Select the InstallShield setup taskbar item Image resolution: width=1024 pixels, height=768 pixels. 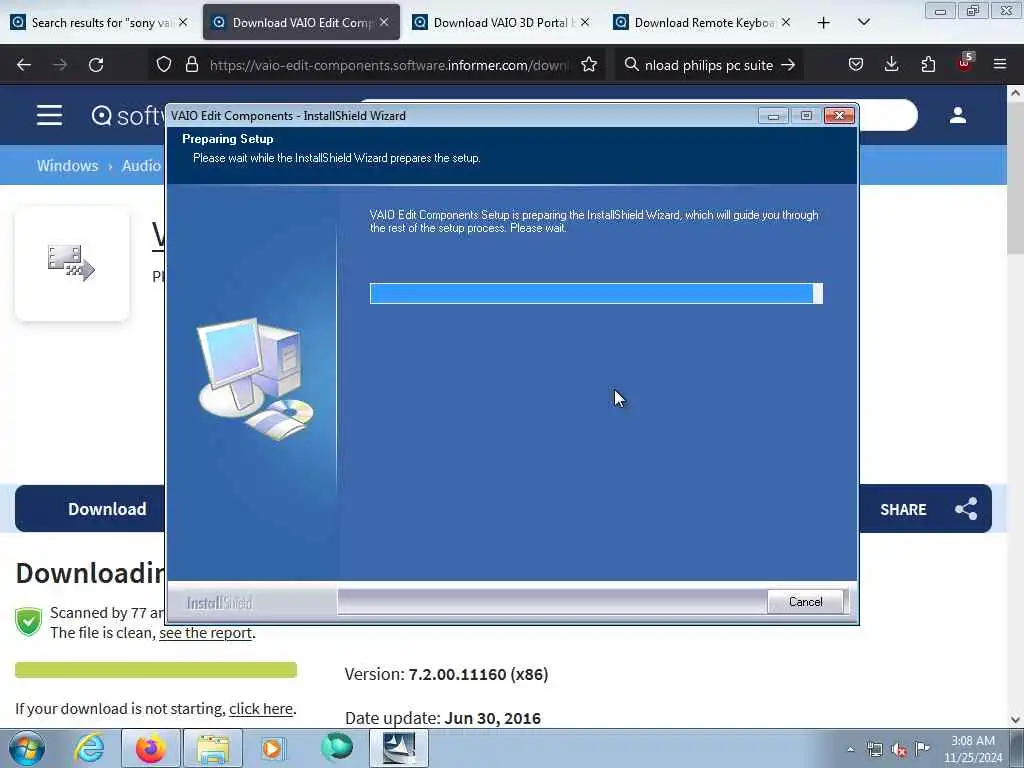tap(399, 748)
